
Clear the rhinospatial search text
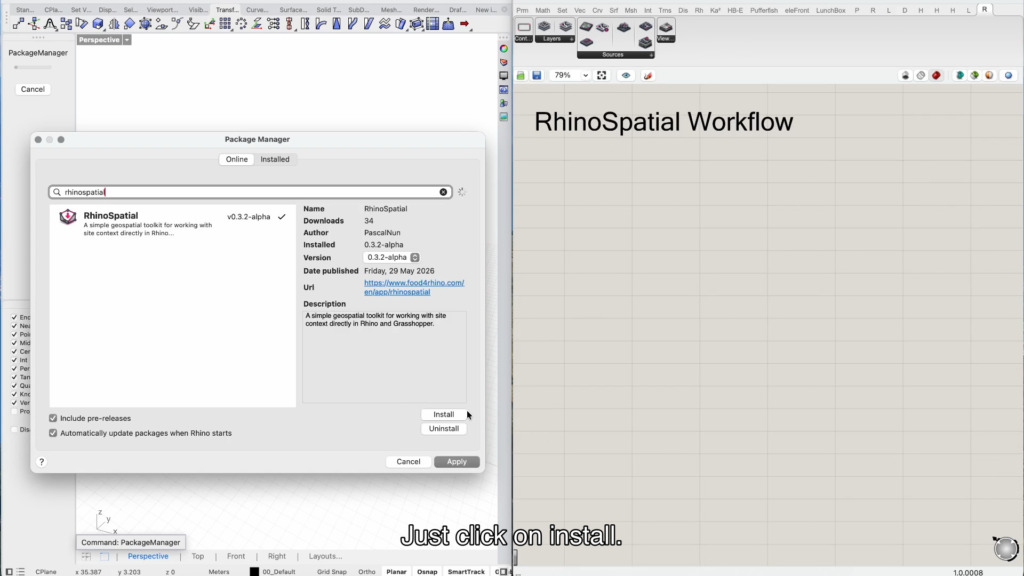click(443, 192)
